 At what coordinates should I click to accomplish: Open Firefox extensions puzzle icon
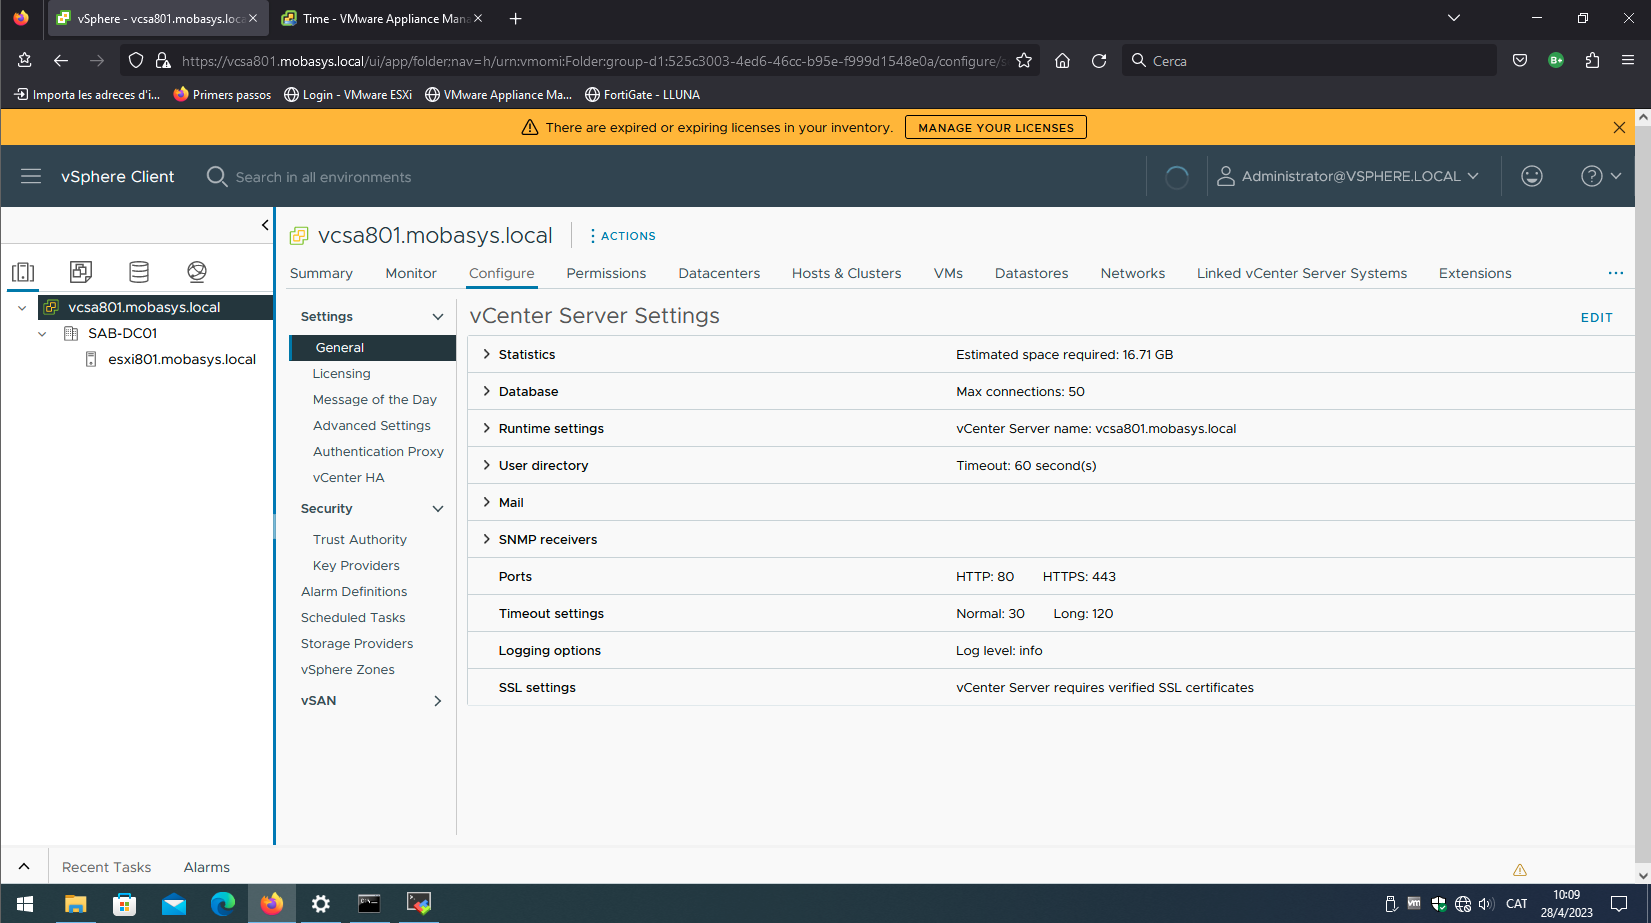1592,61
